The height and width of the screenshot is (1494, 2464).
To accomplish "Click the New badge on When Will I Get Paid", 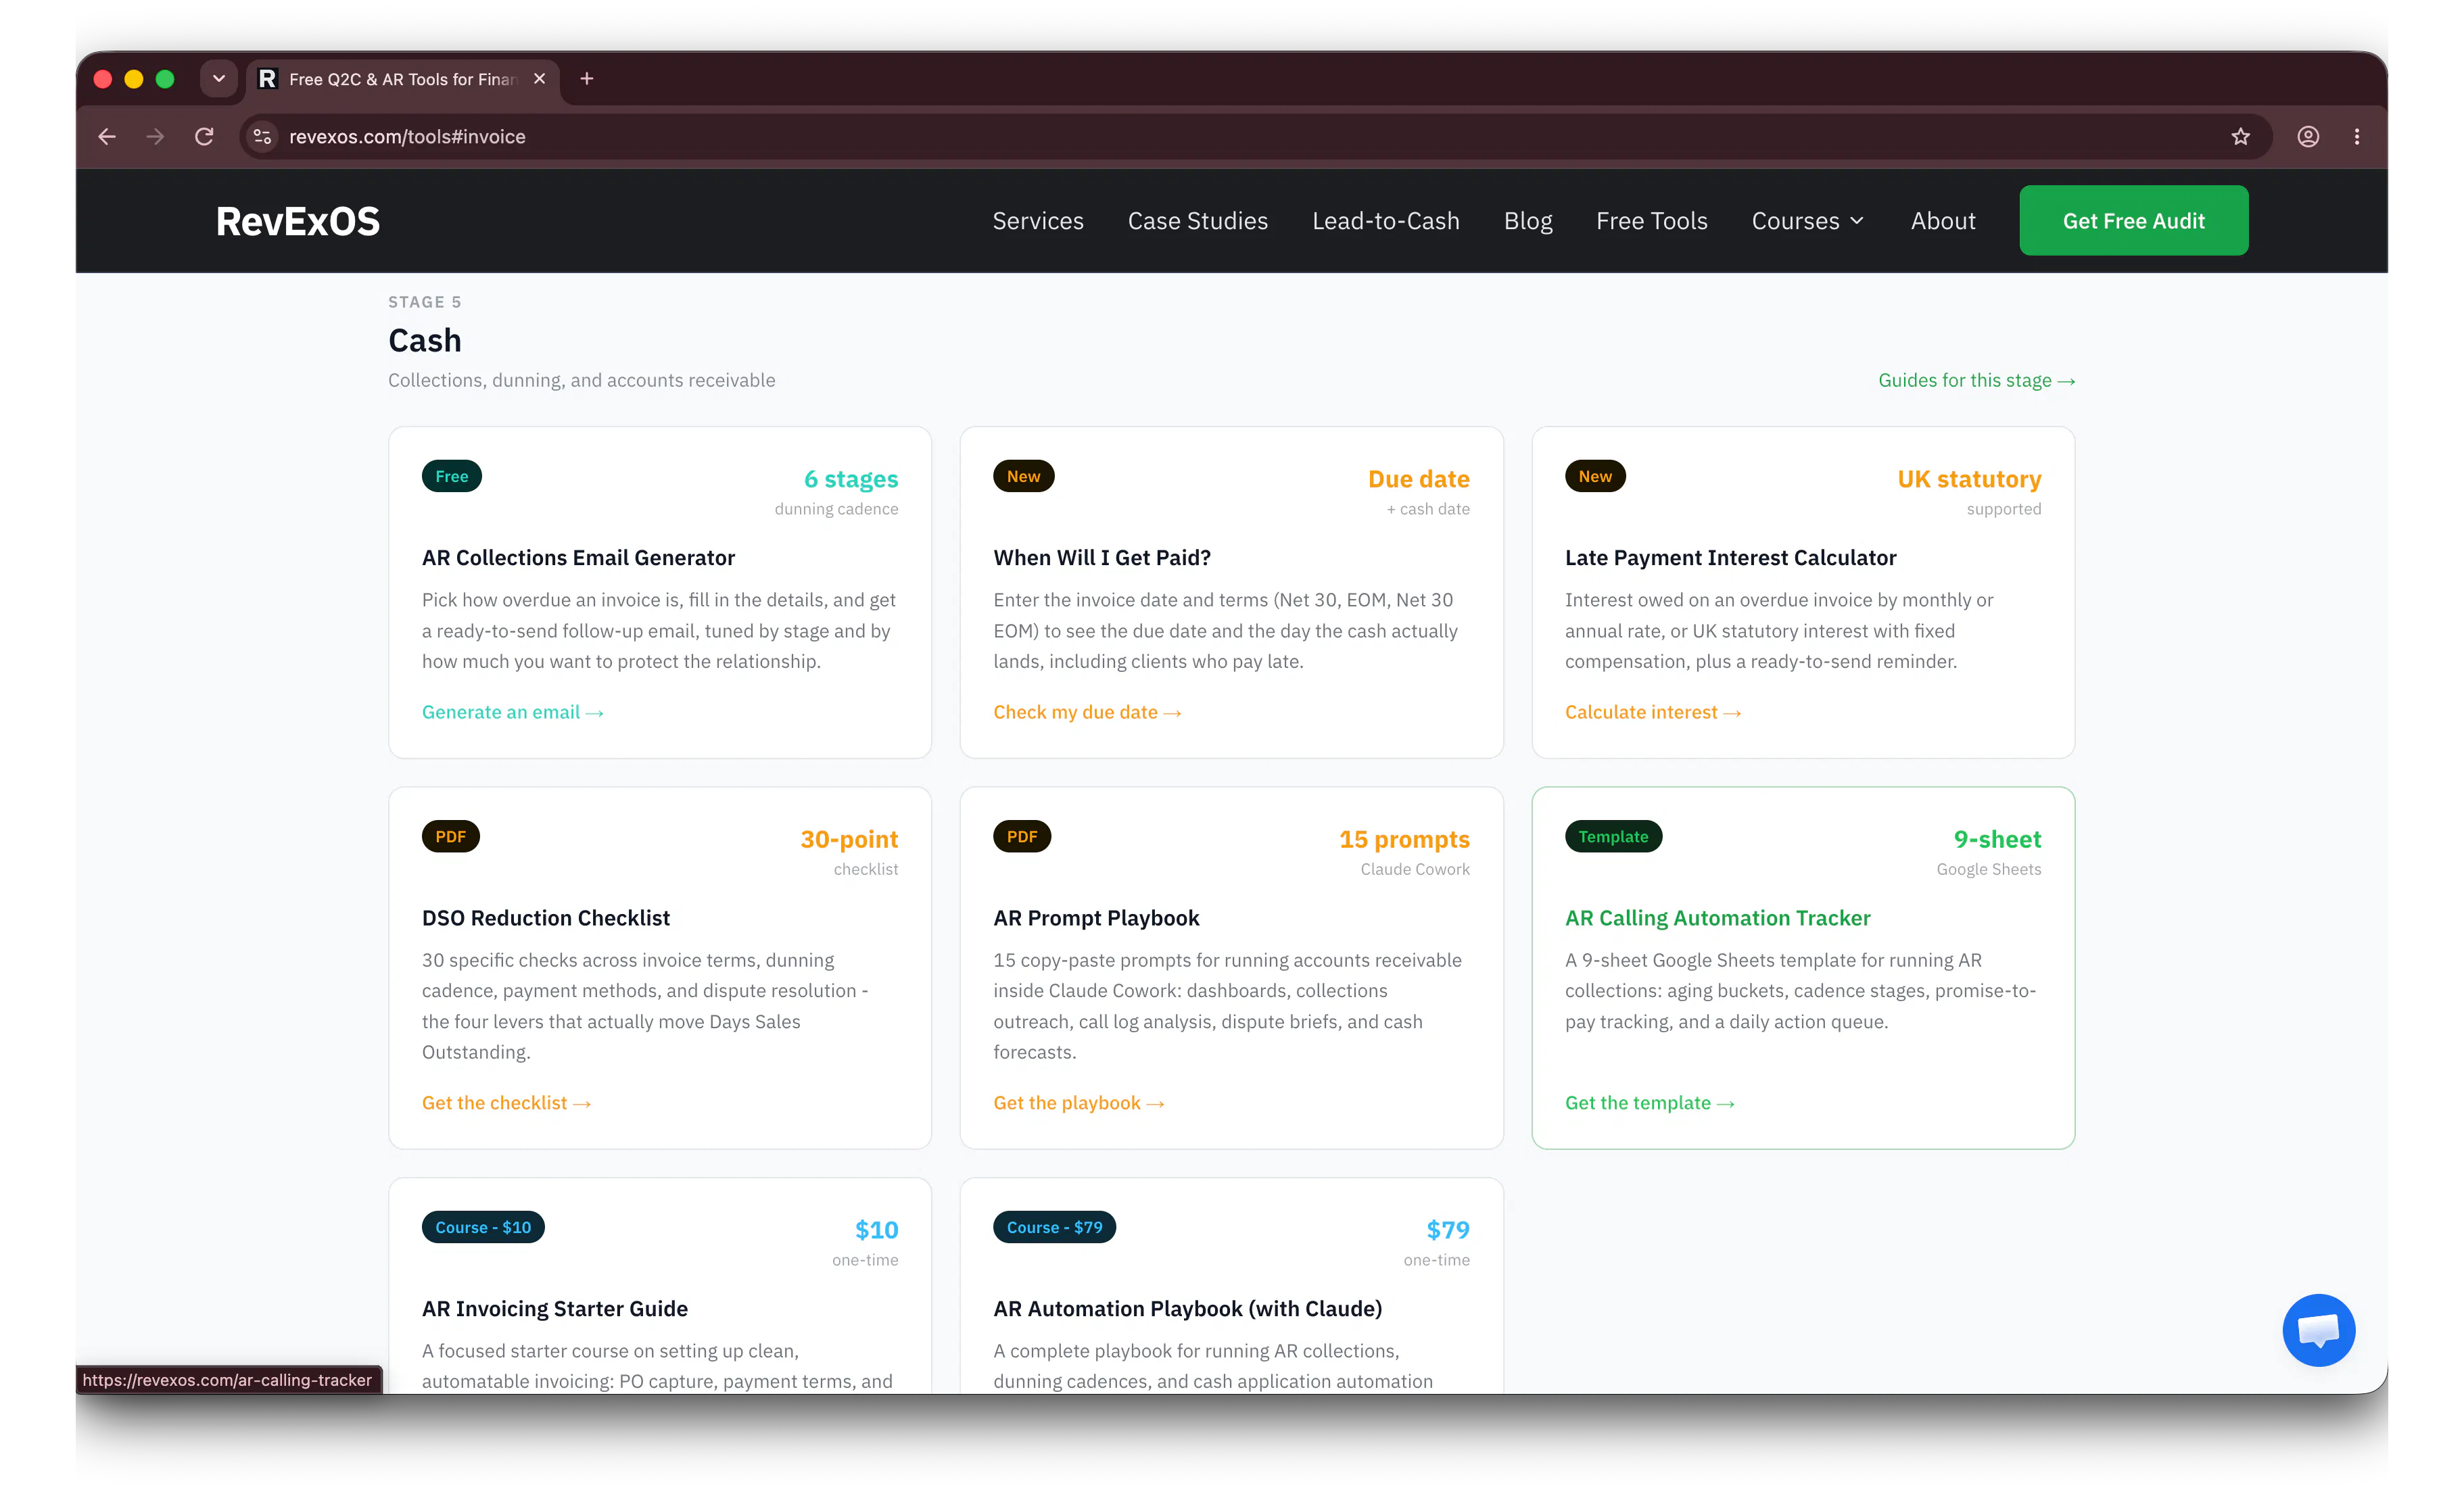I will pos(1023,476).
